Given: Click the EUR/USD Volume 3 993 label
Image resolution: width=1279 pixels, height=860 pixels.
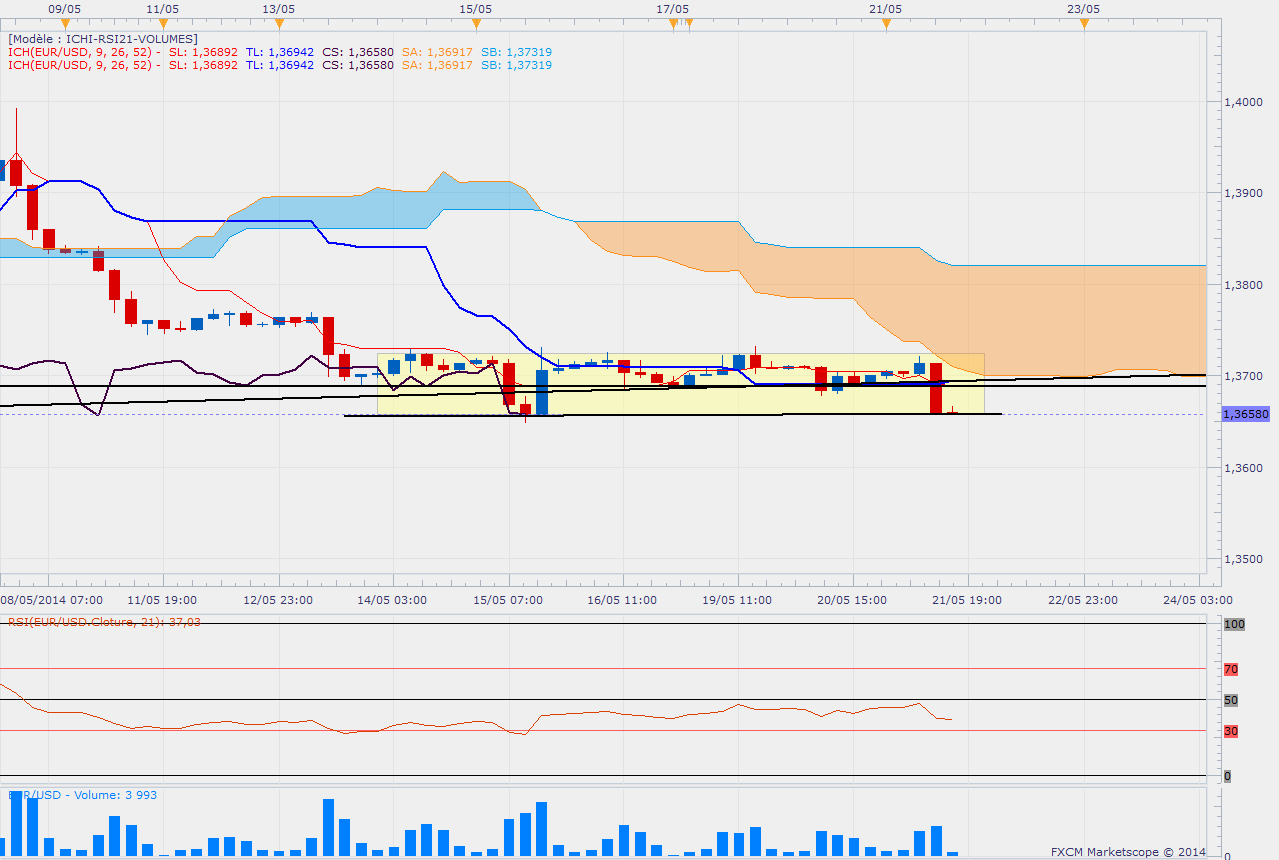Looking at the screenshot, I should [83, 795].
